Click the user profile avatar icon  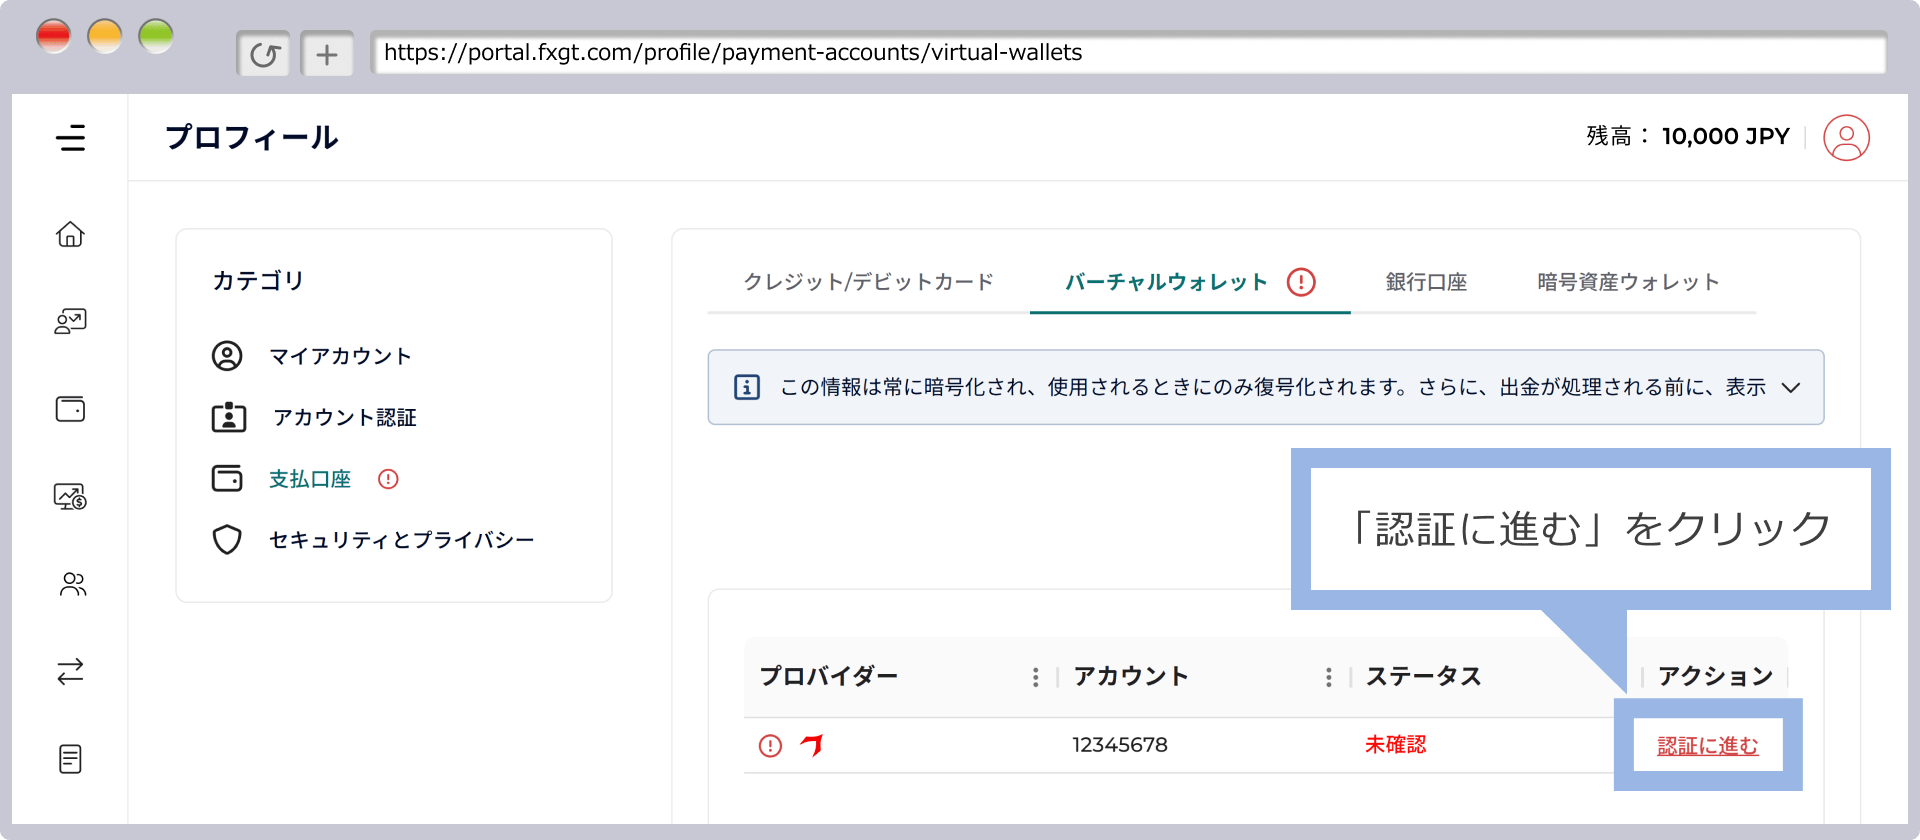coord(1845,138)
